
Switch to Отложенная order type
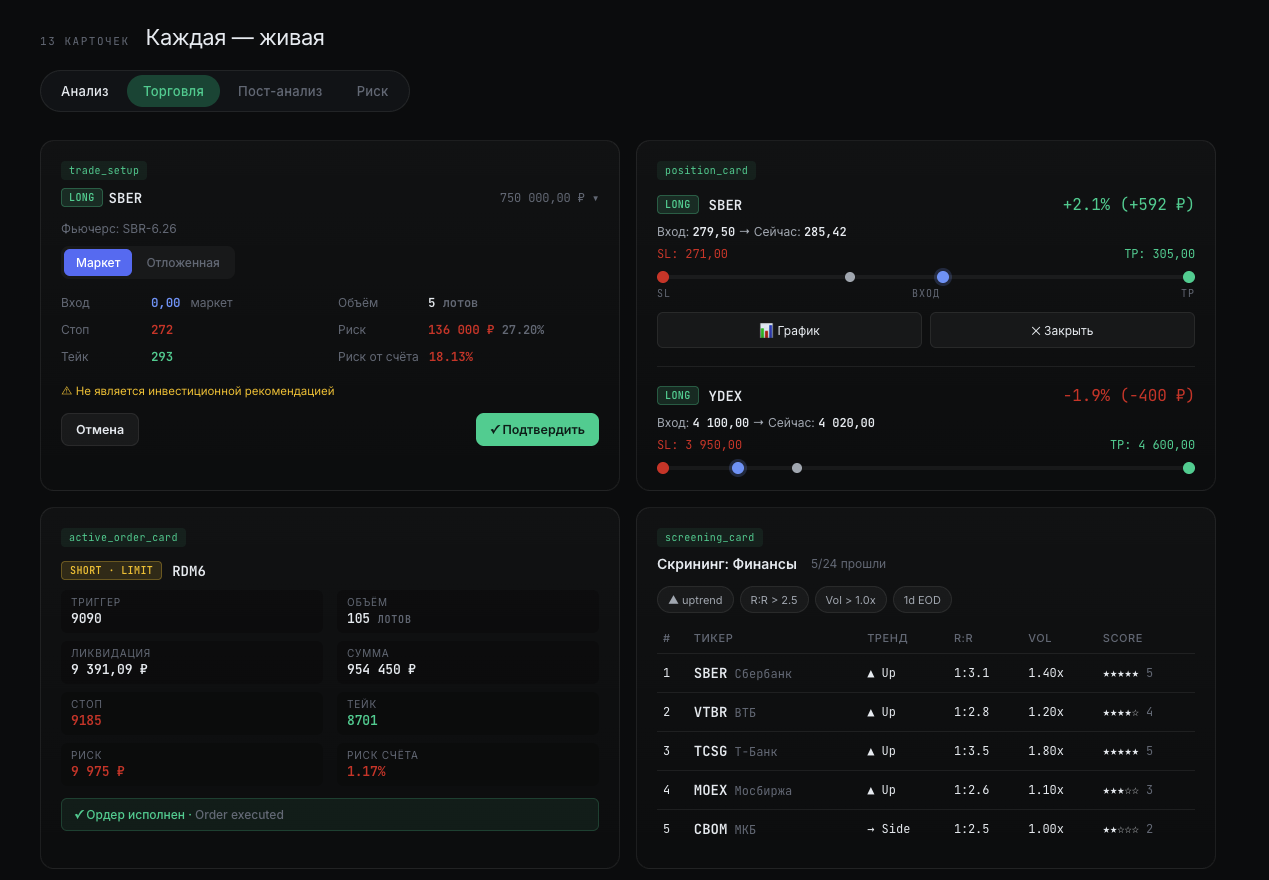tap(183, 263)
